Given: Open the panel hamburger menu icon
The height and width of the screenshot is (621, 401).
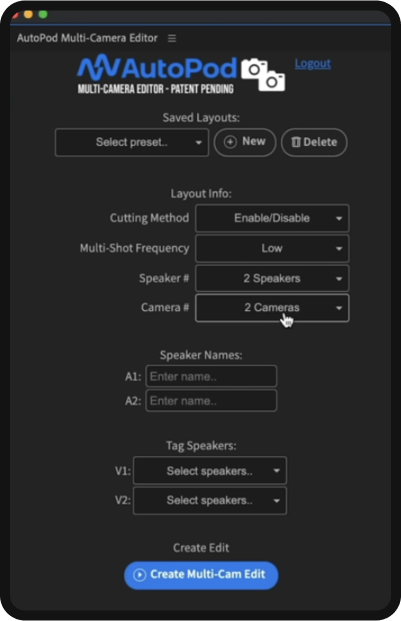Looking at the screenshot, I should pyautogui.click(x=172, y=38).
